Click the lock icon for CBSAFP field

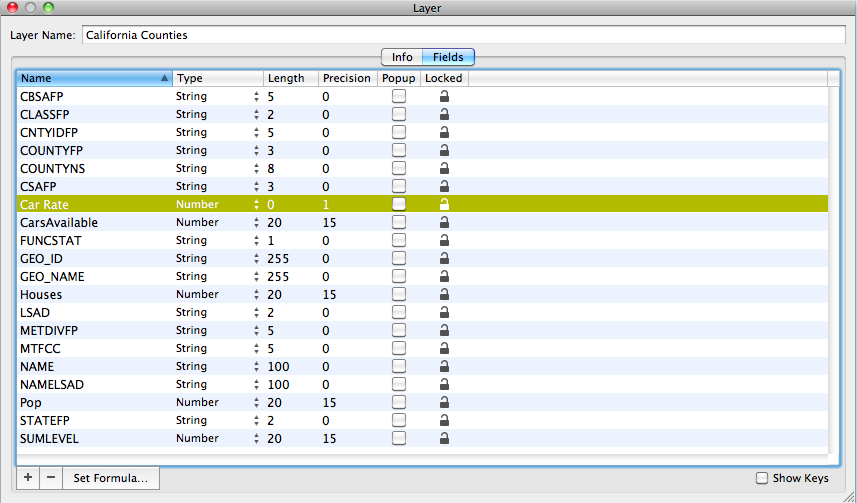(444, 97)
